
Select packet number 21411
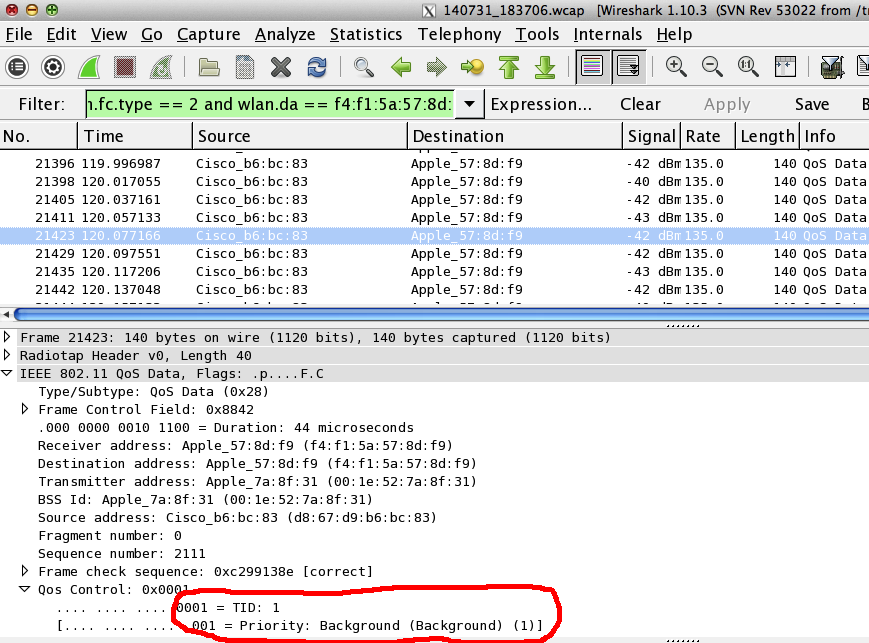coord(434,218)
